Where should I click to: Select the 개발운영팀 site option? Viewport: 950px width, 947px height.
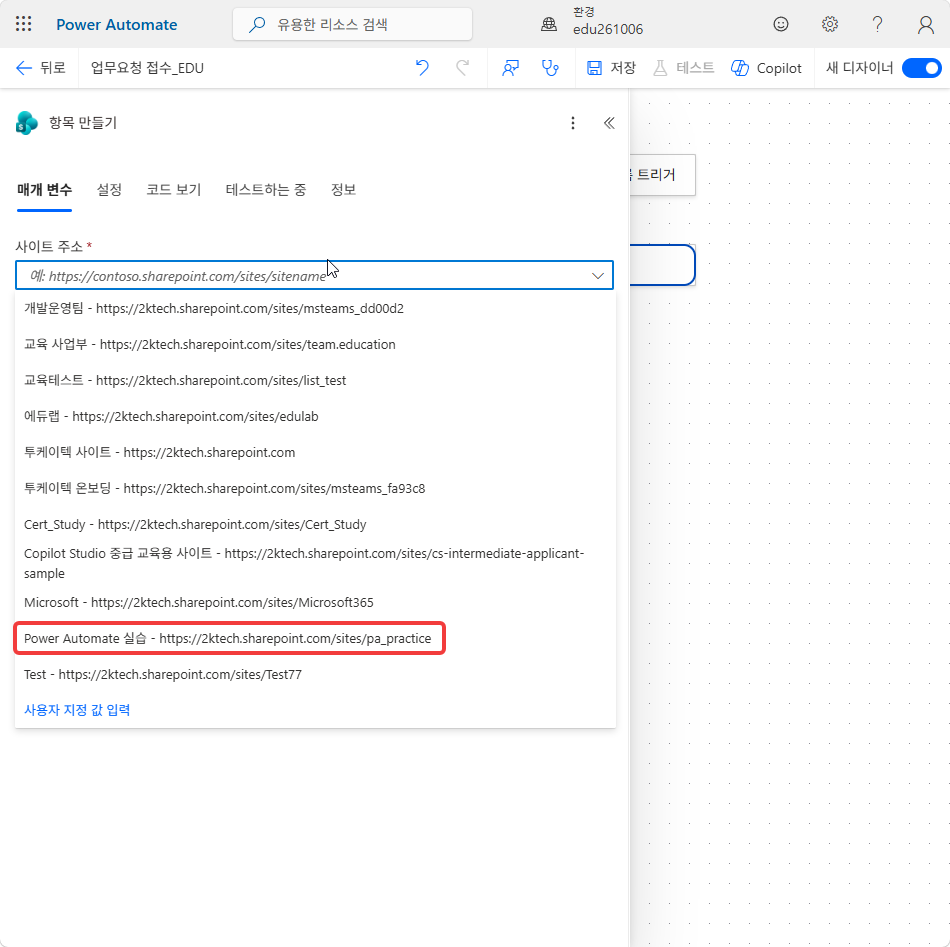click(x=315, y=308)
